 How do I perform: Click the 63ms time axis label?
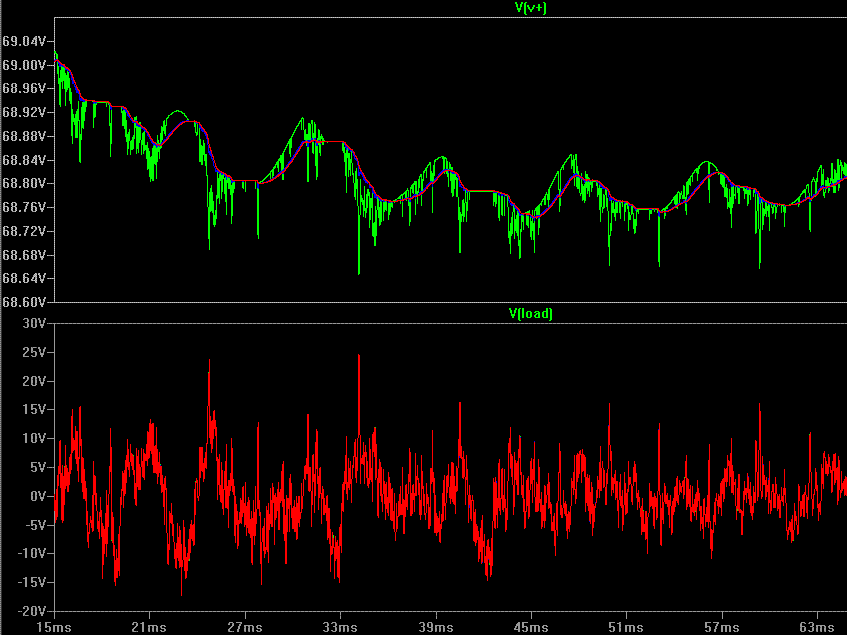(817, 627)
